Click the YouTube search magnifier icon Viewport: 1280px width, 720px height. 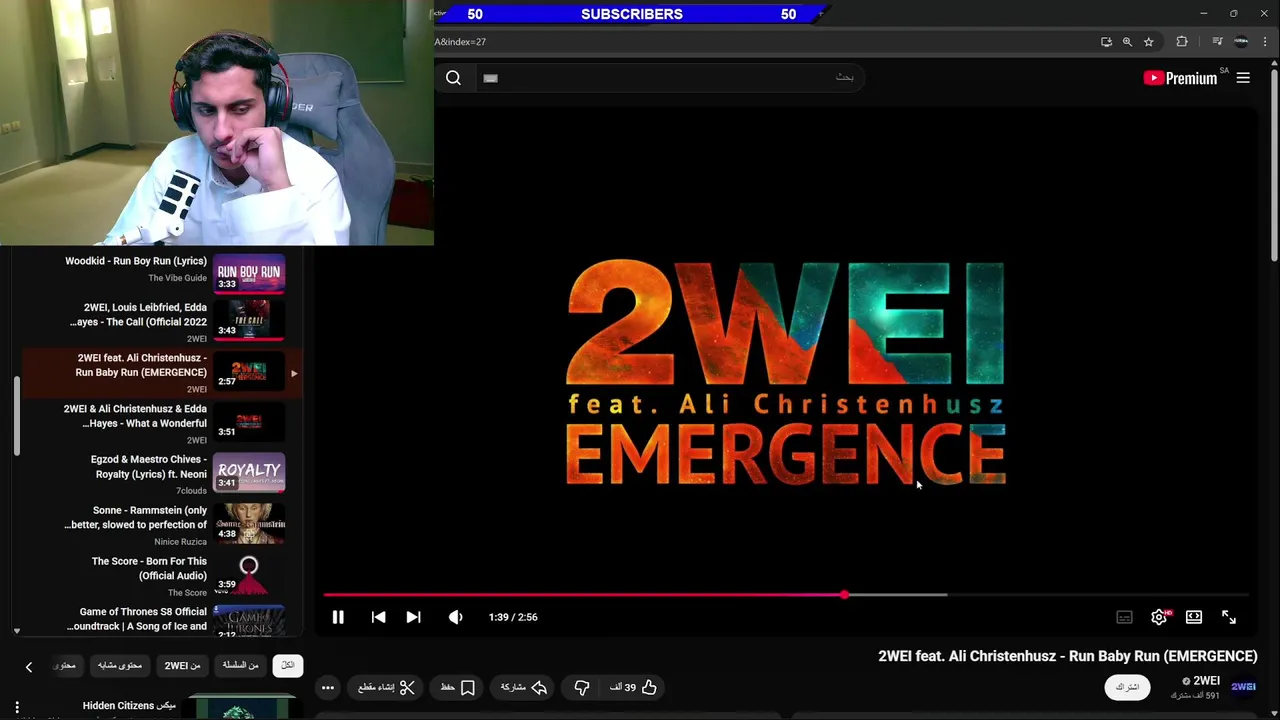[x=453, y=78]
